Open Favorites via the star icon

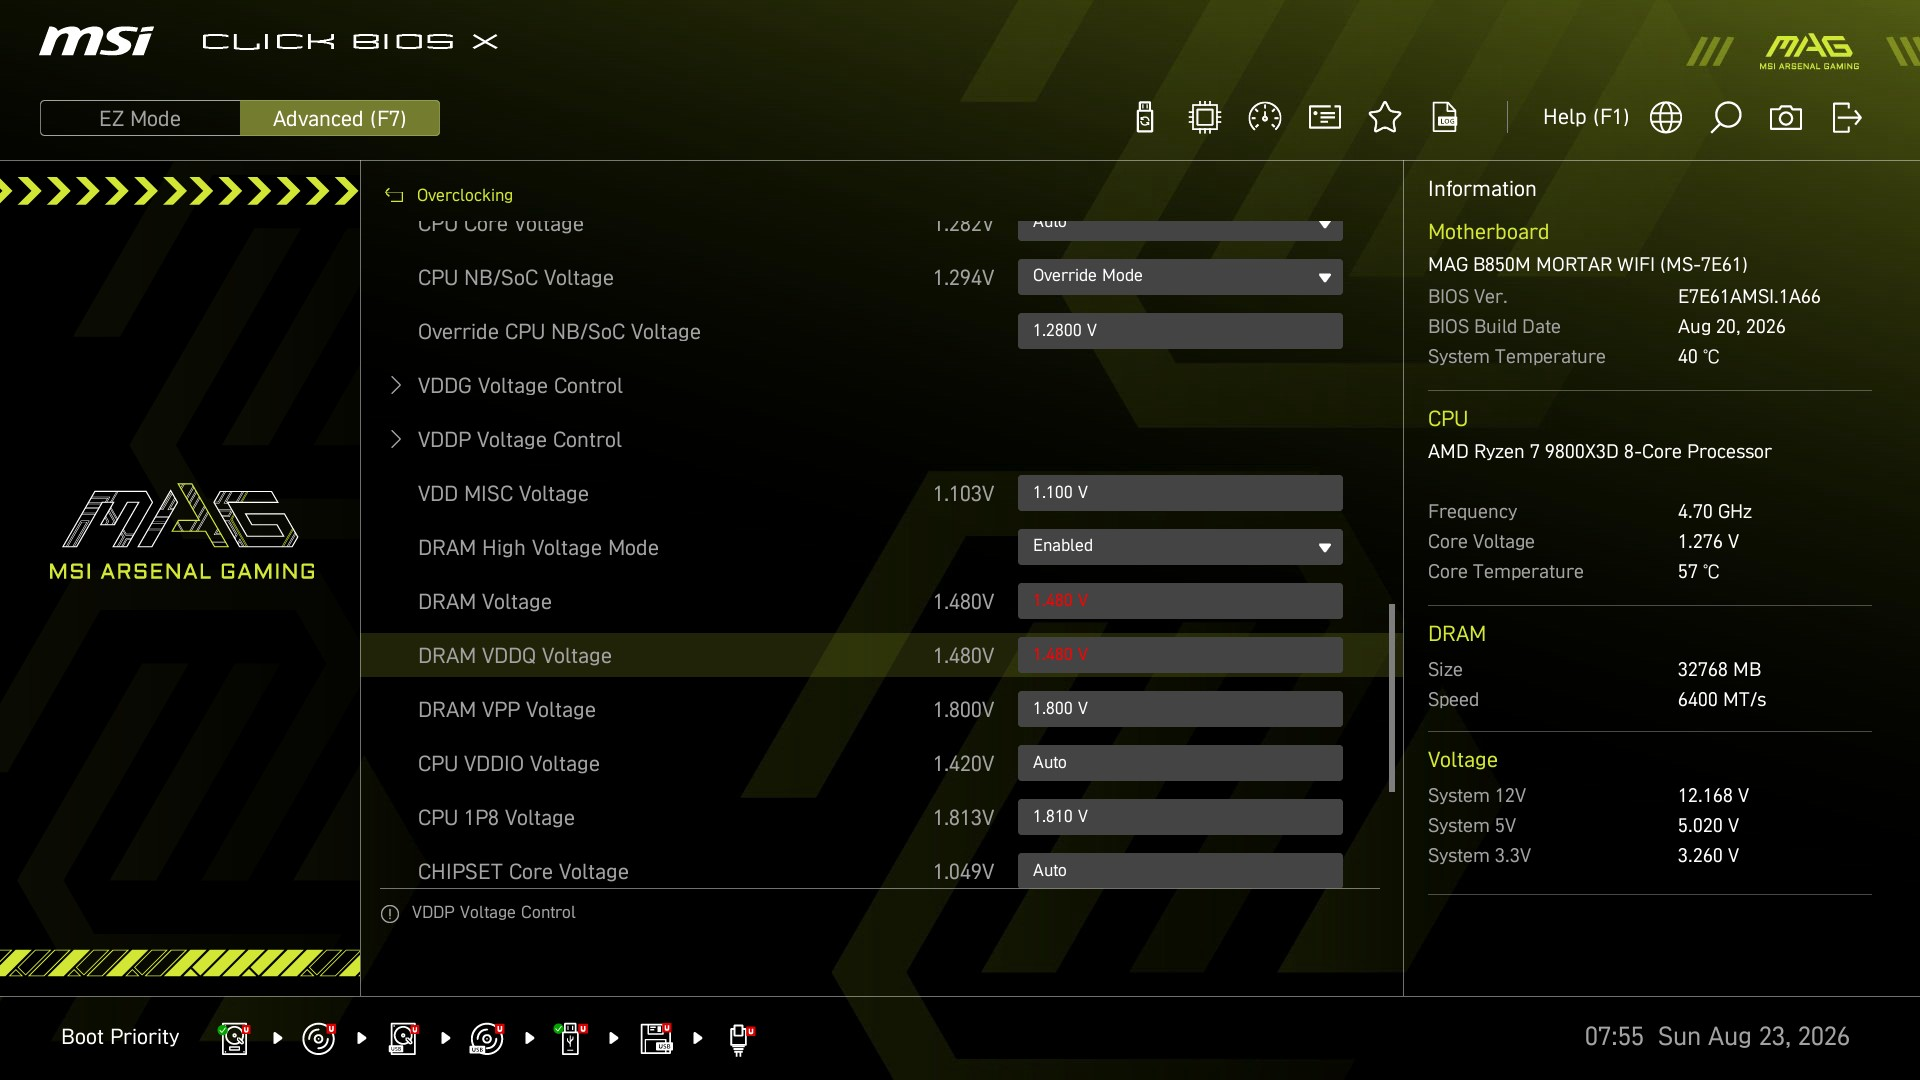click(1385, 118)
